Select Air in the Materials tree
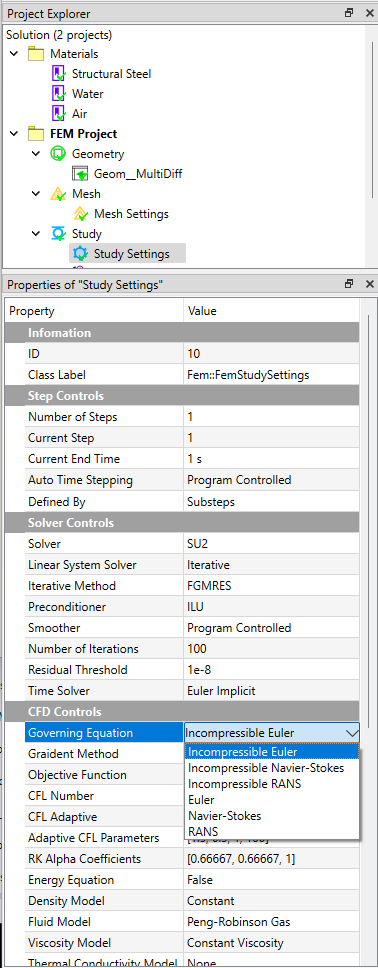378x968 pixels. (80, 114)
